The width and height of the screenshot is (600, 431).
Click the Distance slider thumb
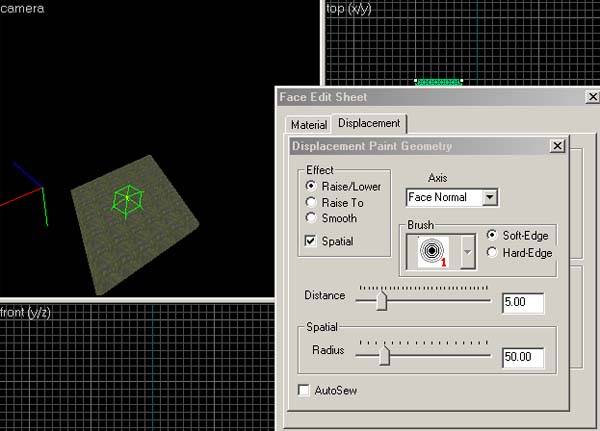tap(381, 300)
